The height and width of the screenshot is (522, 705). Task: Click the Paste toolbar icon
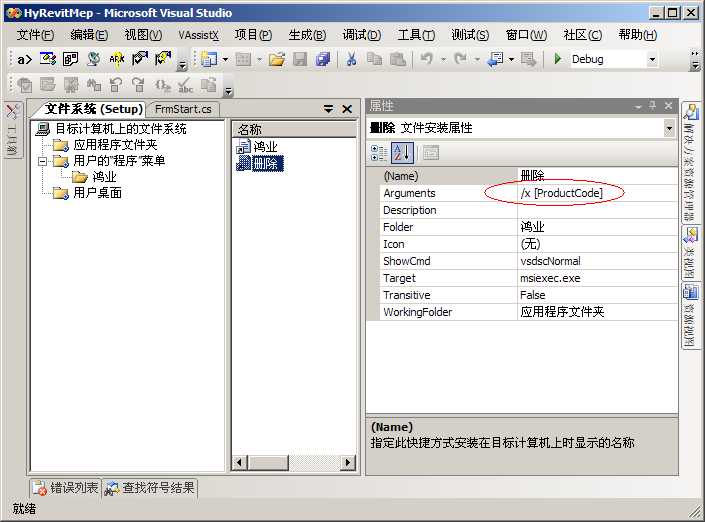point(397,59)
